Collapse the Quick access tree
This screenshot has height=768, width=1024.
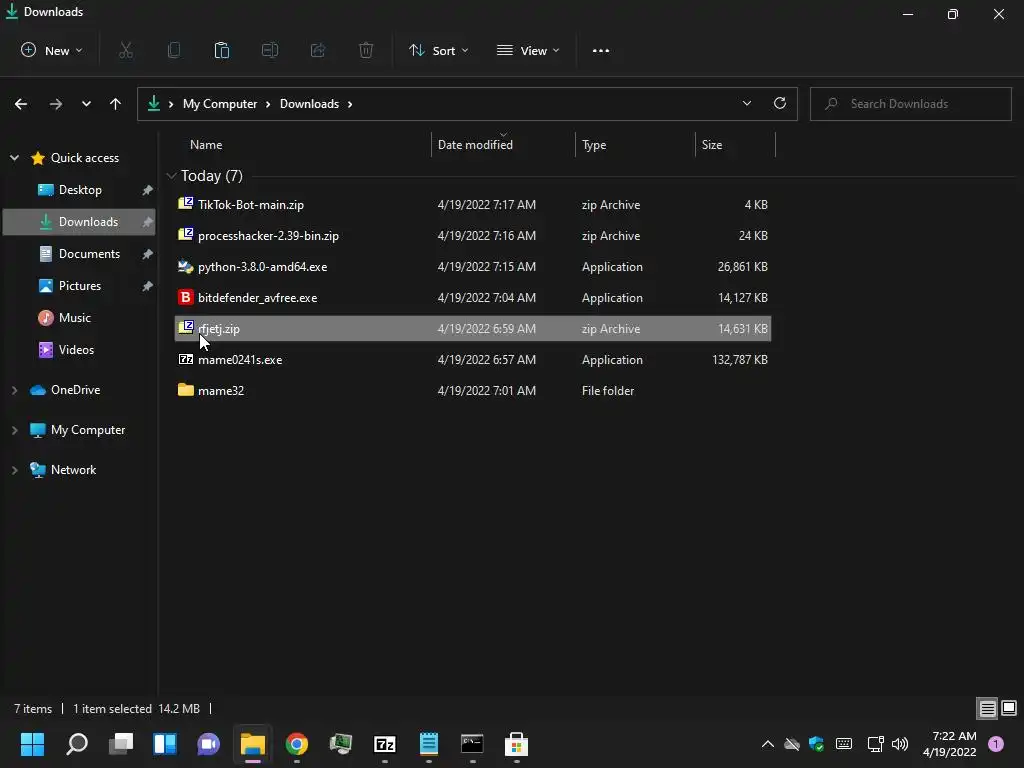pos(14,157)
